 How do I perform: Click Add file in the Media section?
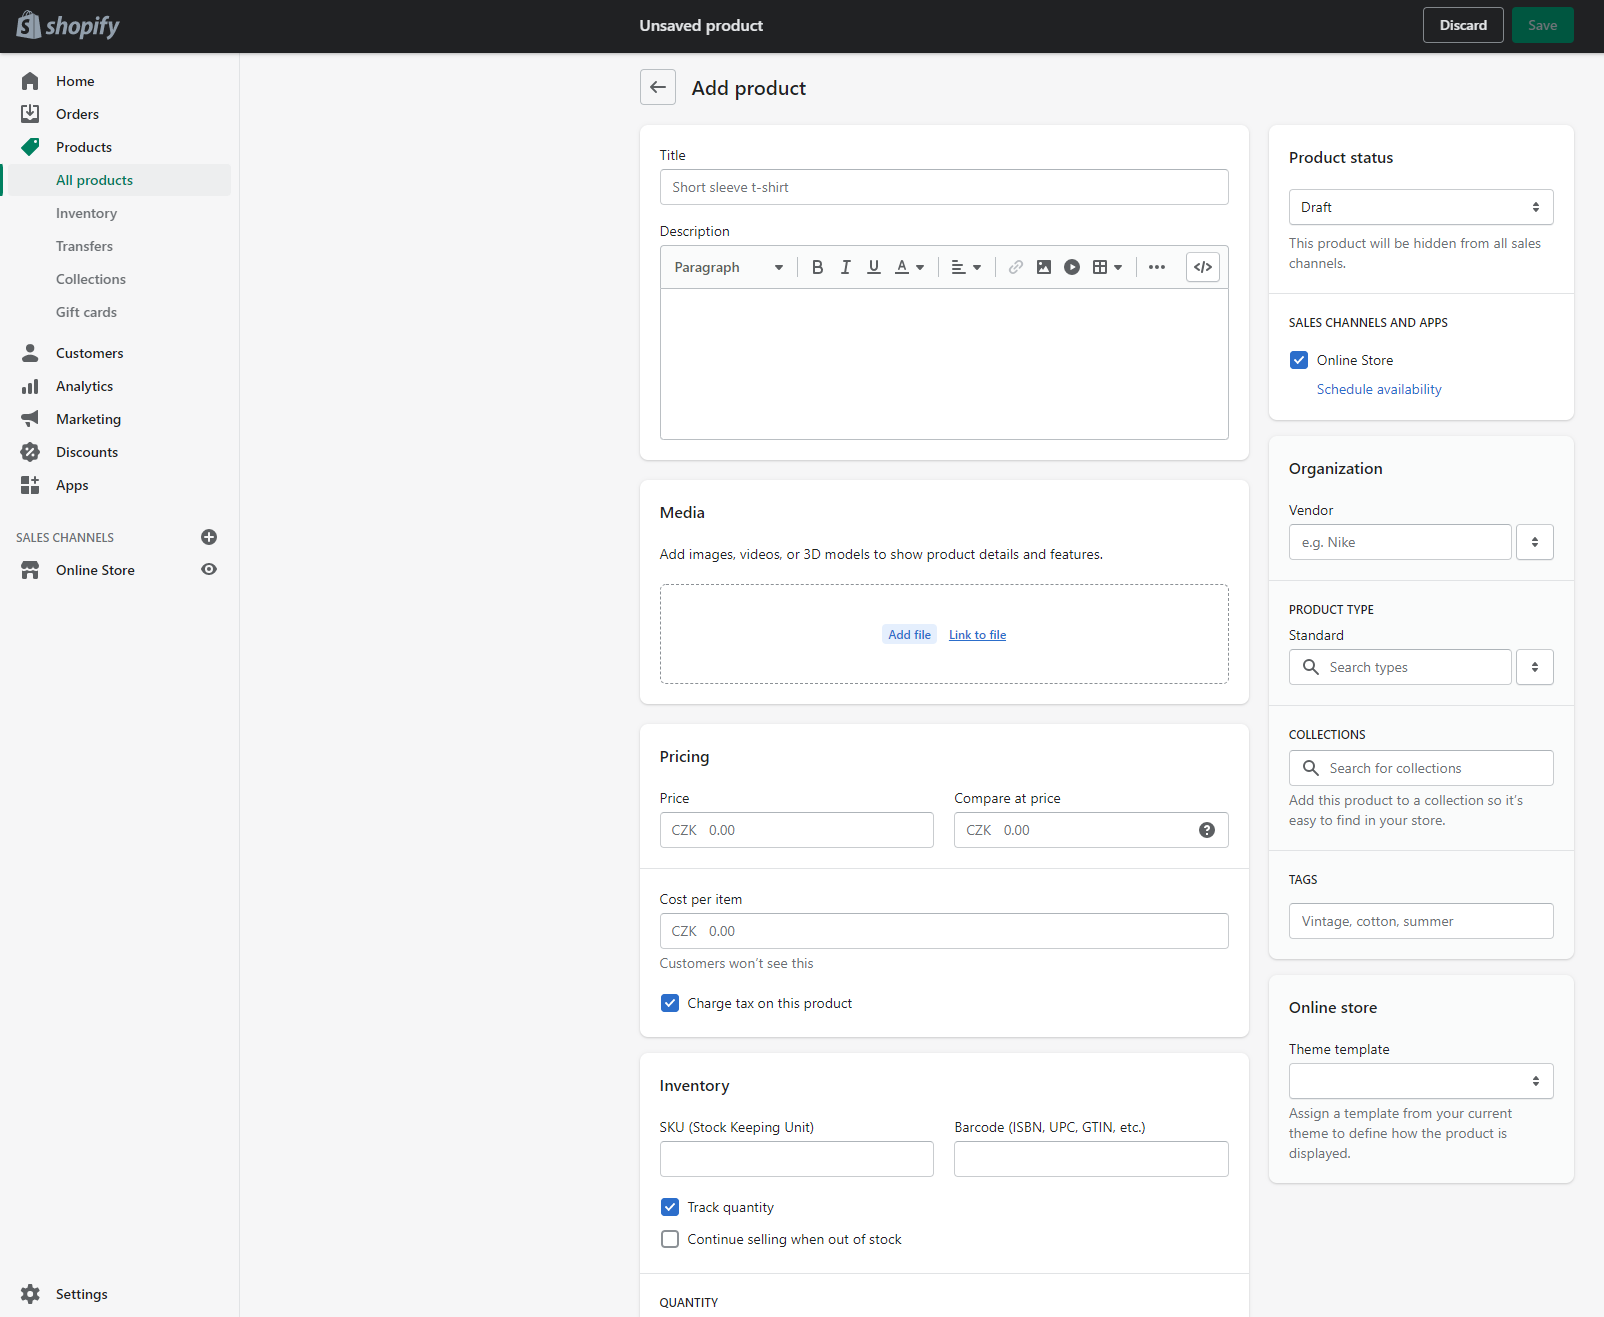(908, 634)
